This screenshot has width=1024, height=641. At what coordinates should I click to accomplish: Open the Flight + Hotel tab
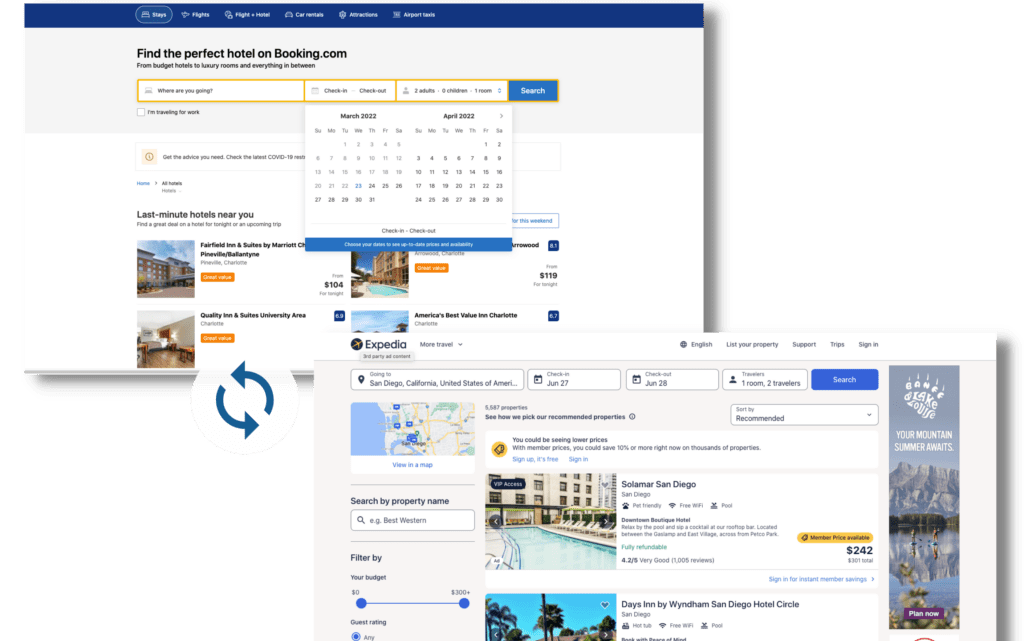pos(247,14)
